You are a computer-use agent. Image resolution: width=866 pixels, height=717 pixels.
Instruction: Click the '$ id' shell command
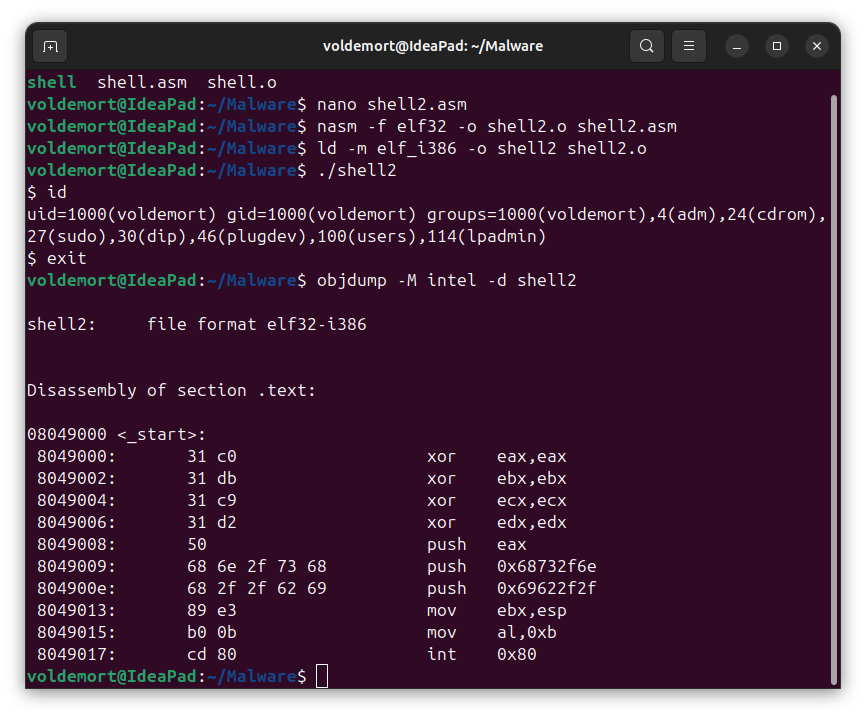[x=47, y=192]
